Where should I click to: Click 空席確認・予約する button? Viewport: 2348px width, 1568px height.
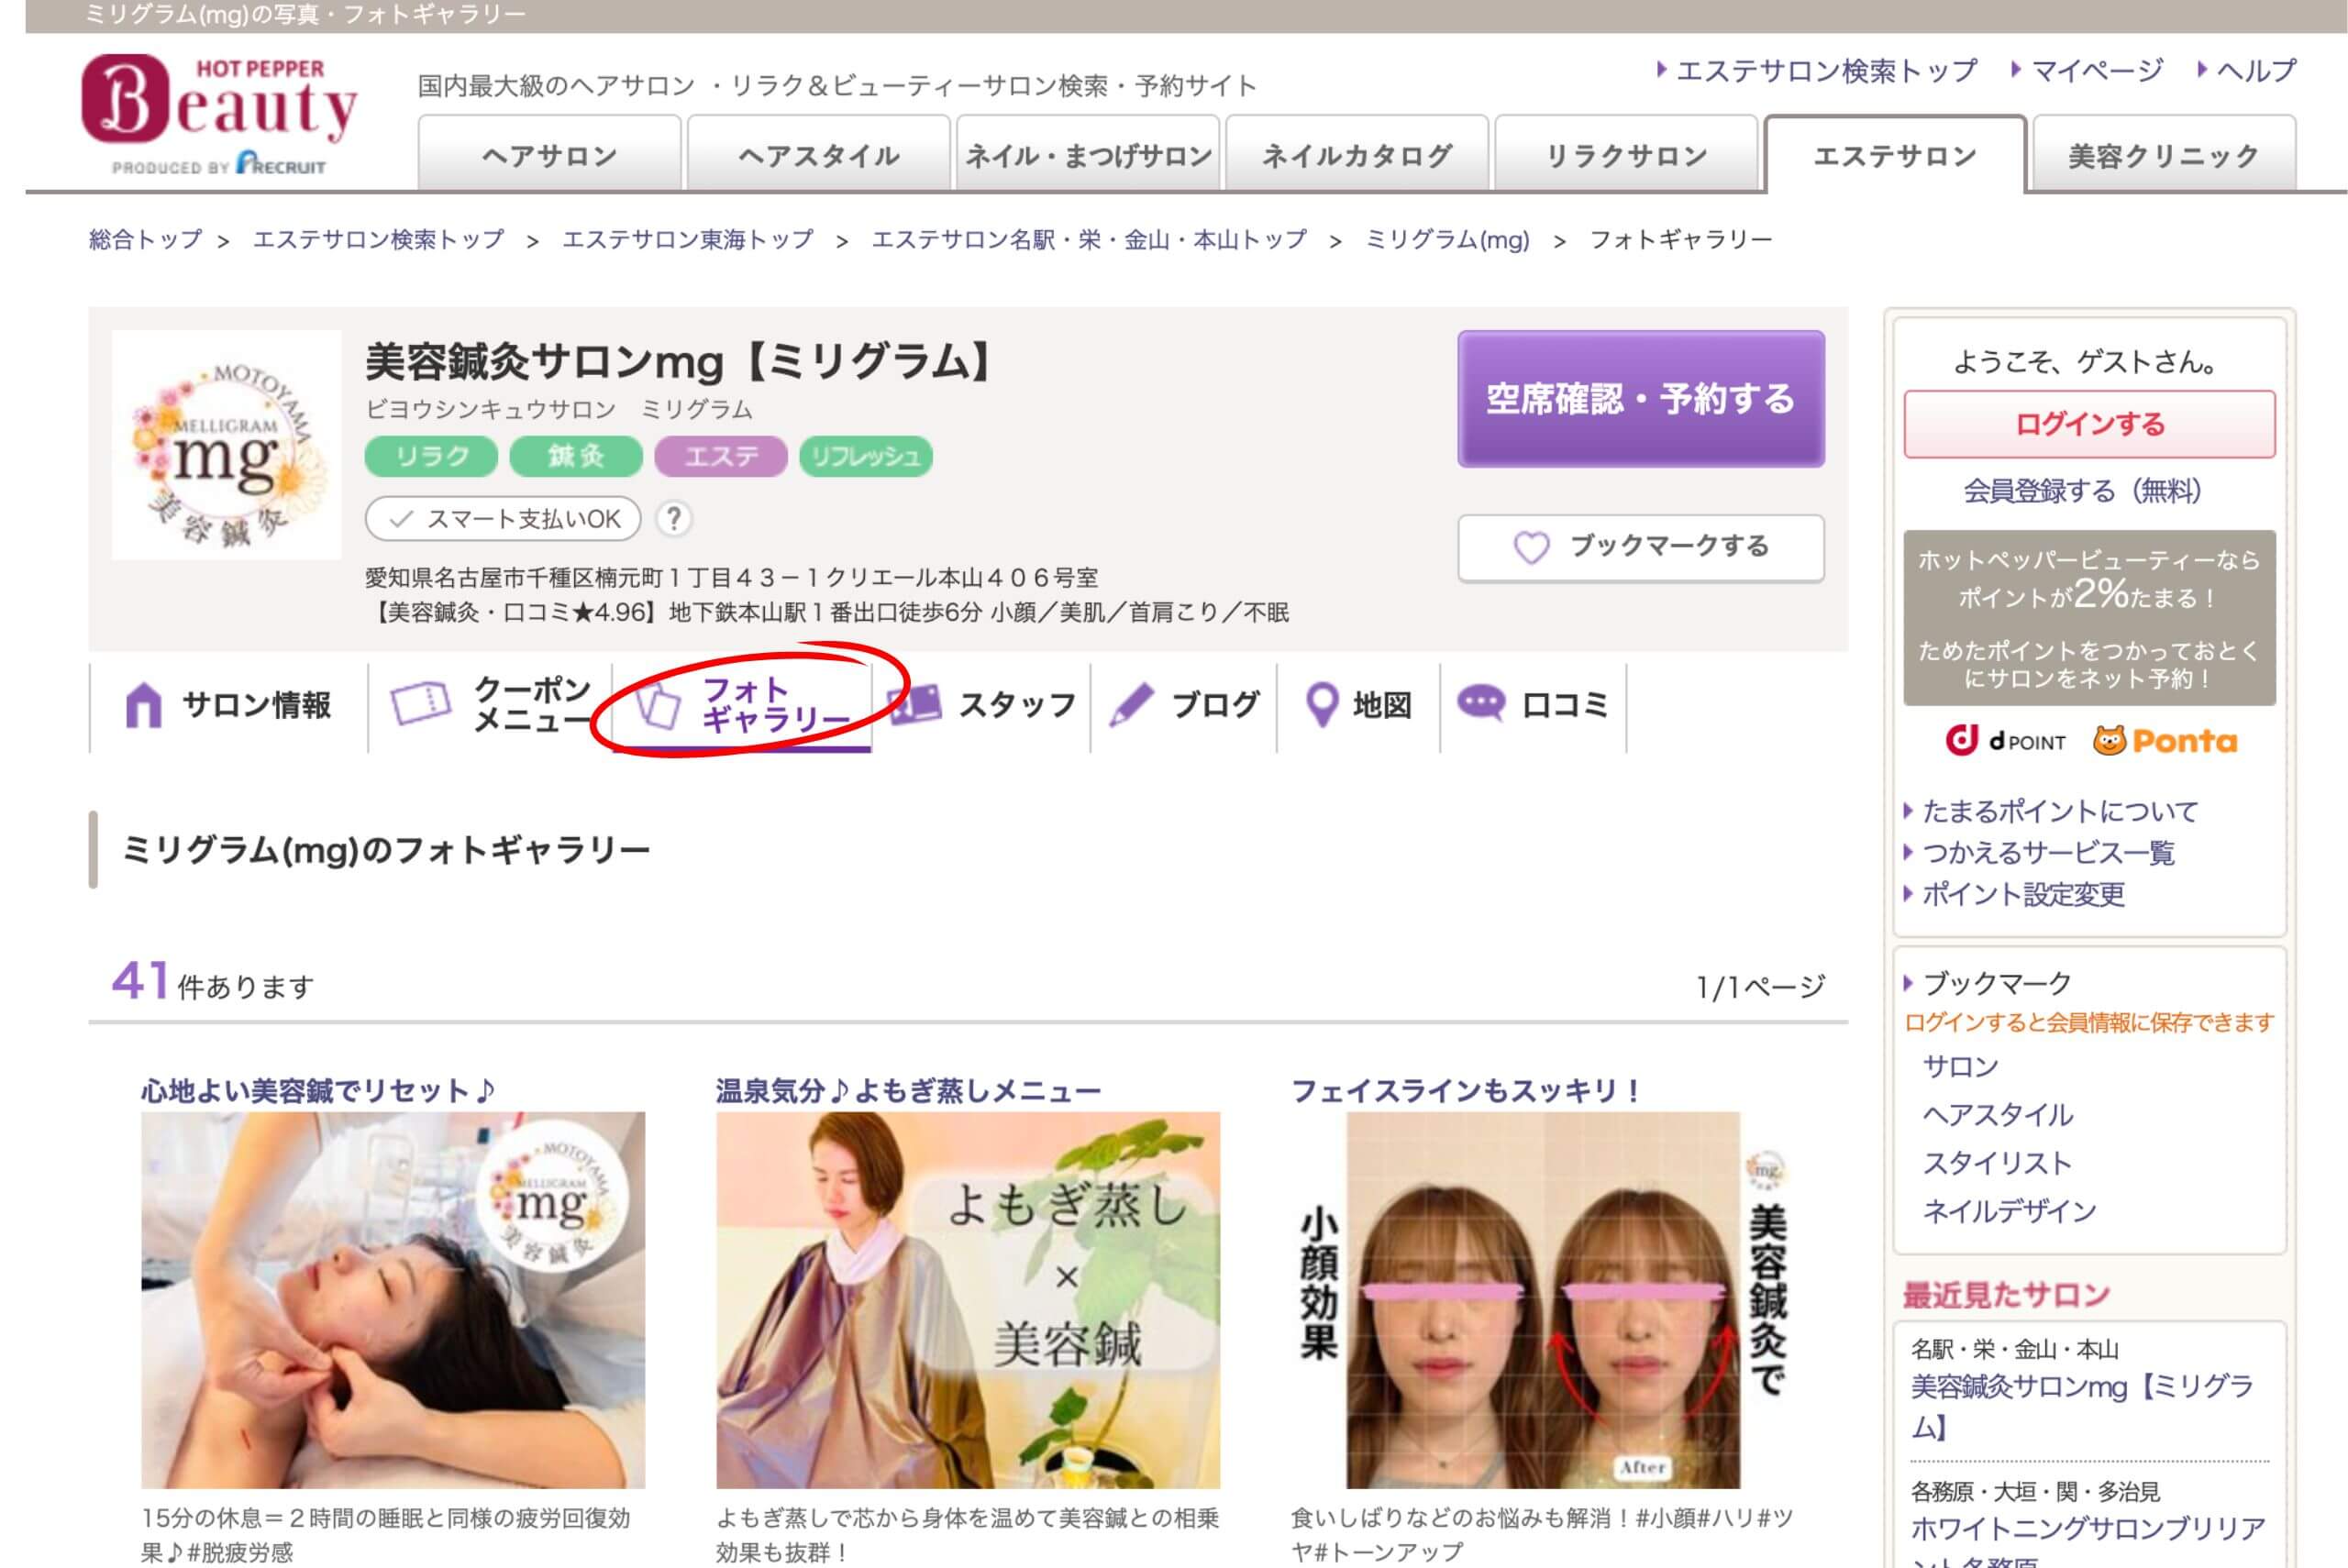[1641, 398]
